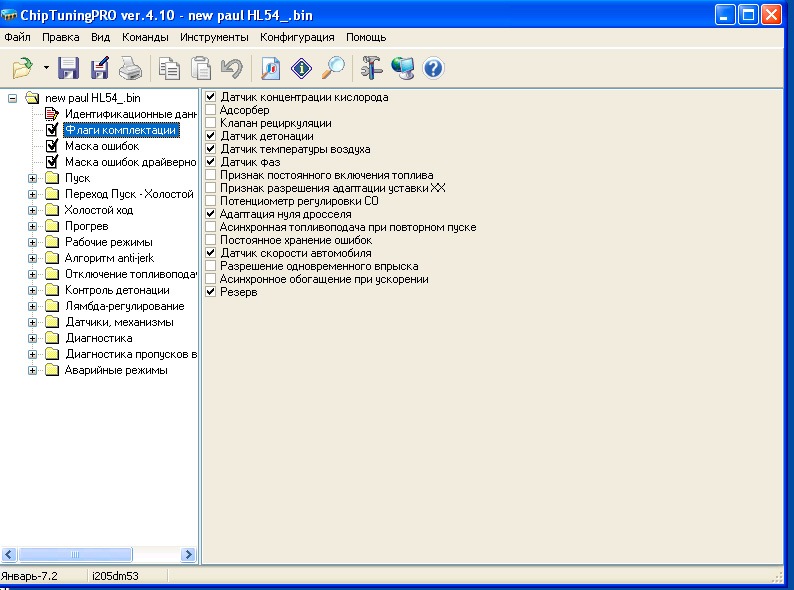Click the Open file folder icon

[x=23, y=68]
